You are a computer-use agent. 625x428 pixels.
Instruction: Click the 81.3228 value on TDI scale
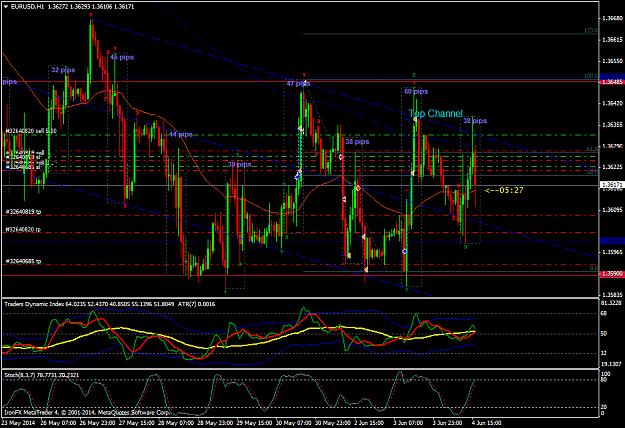click(611, 303)
